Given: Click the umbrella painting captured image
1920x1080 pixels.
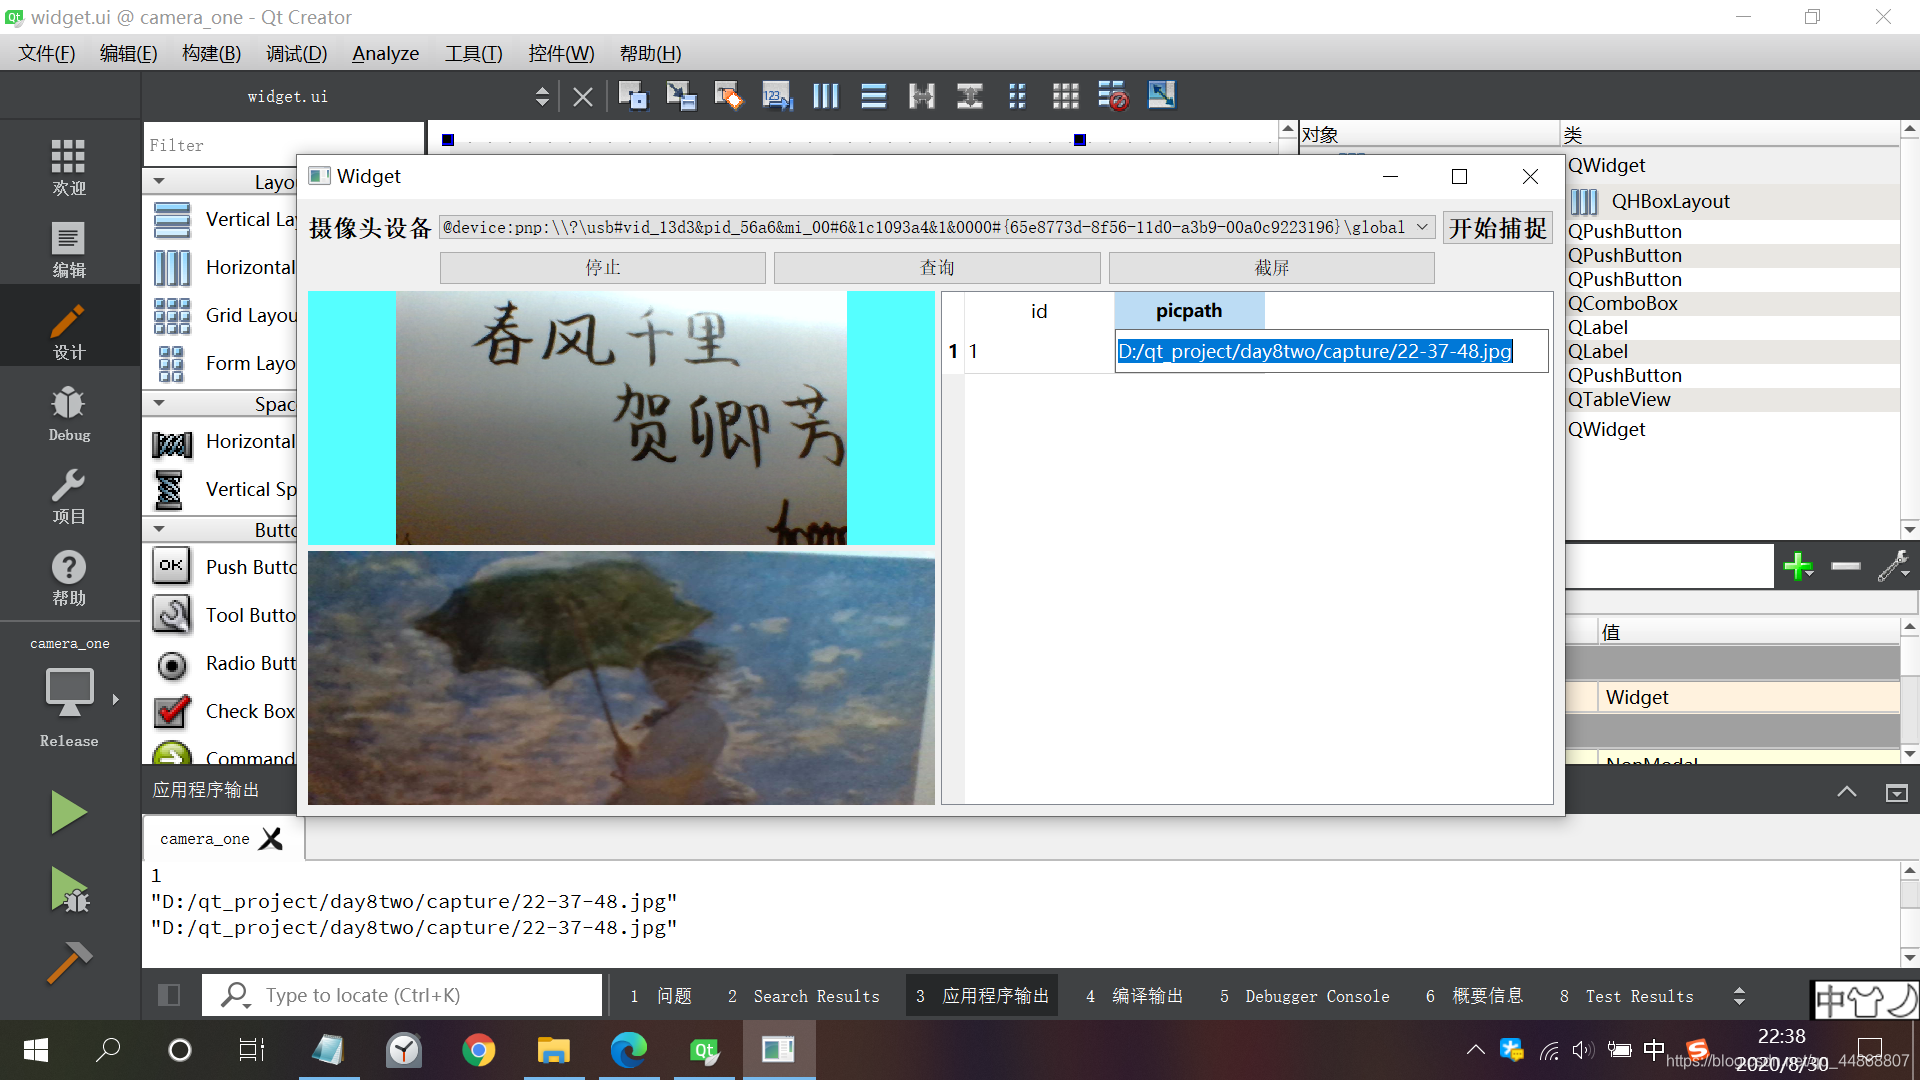Looking at the screenshot, I should pos(621,677).
